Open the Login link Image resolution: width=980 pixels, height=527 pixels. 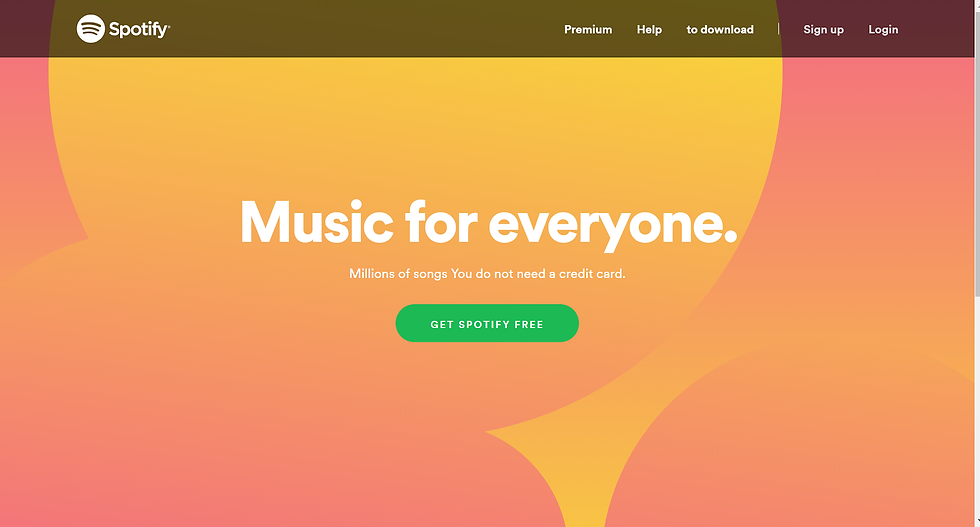[x=883, y=29]
